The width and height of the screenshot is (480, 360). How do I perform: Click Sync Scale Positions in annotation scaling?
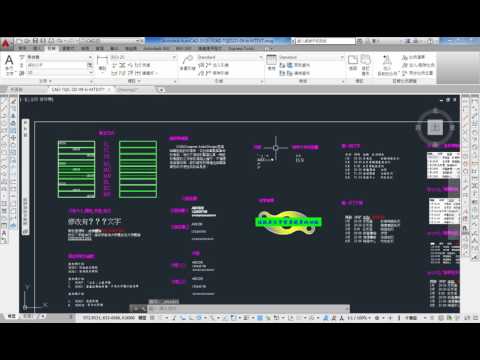tap(418, 73)
